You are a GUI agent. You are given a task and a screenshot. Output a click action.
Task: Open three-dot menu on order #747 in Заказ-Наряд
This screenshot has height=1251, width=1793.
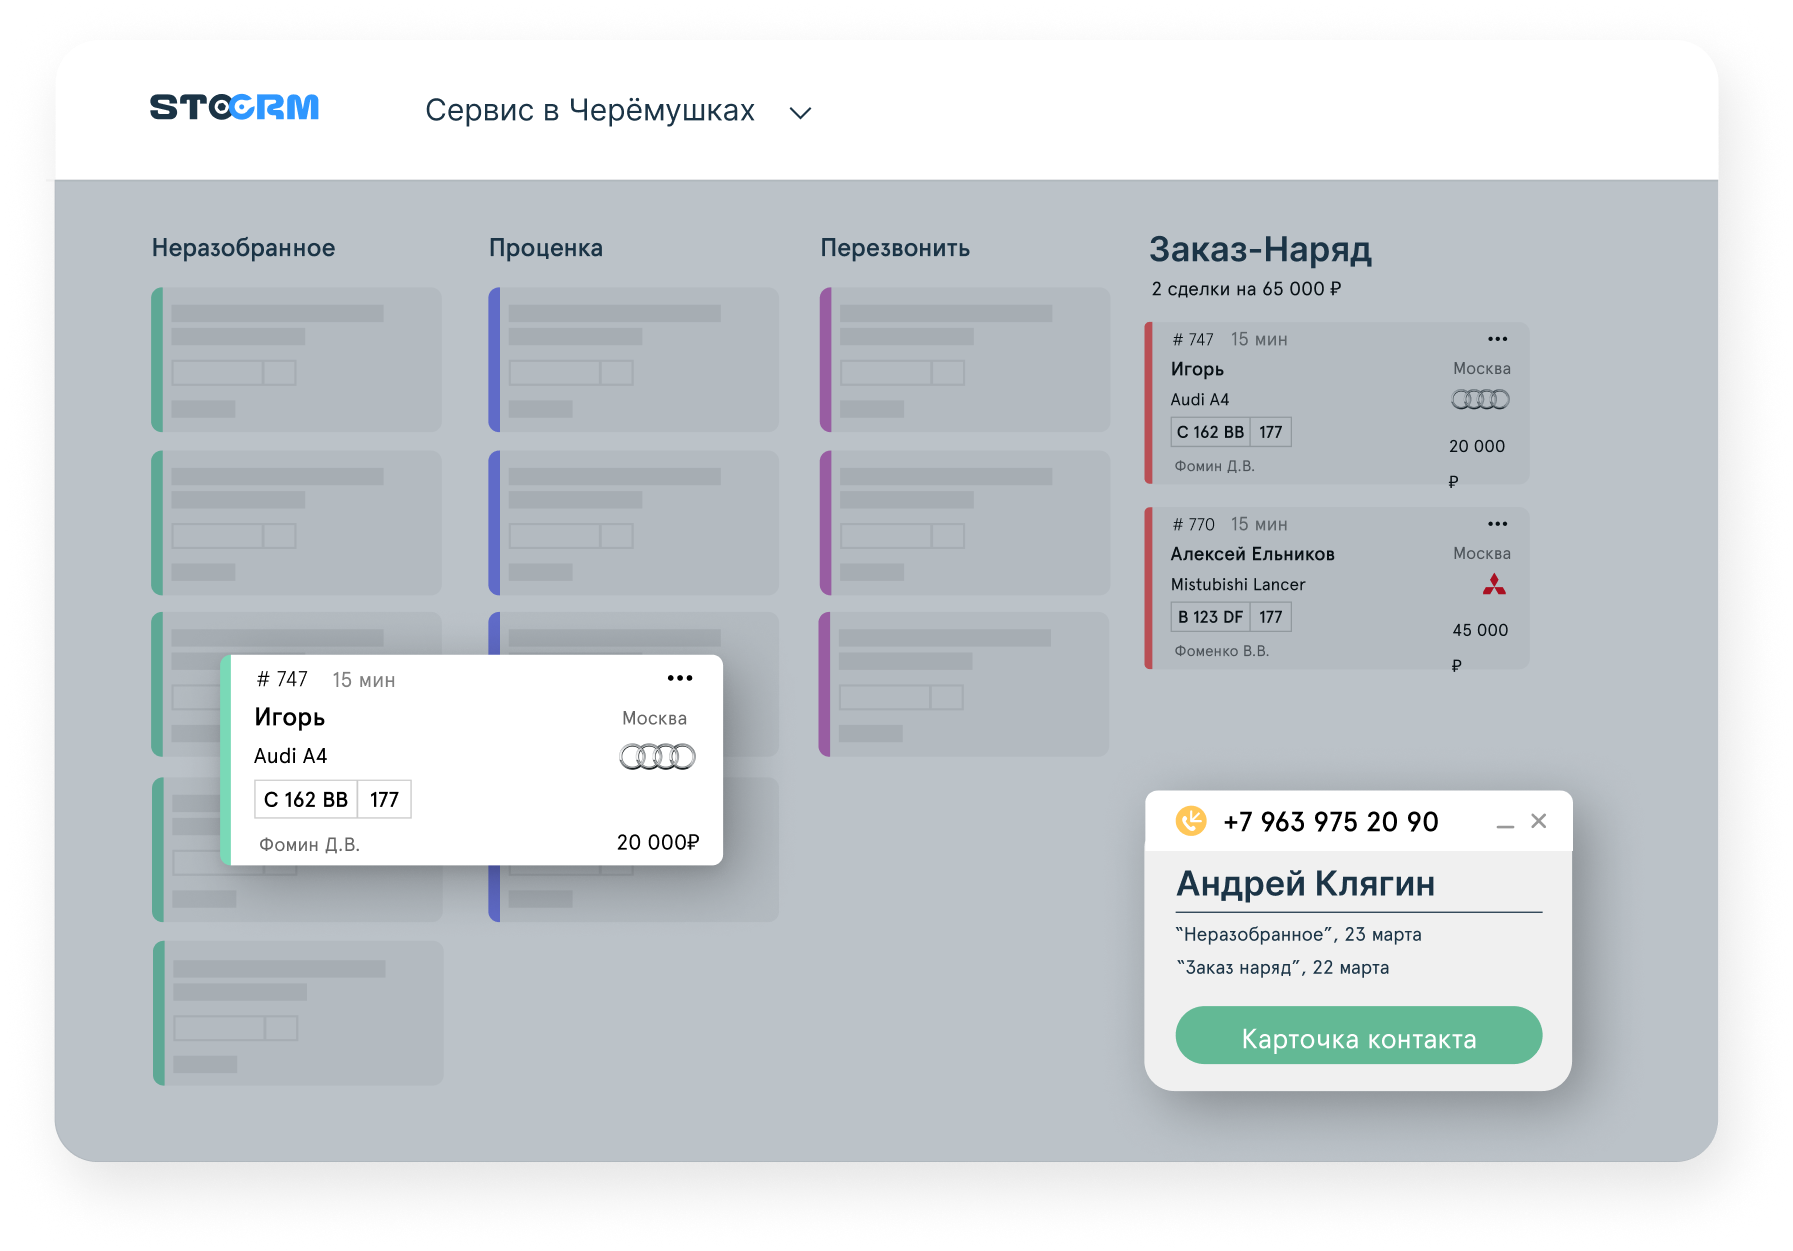1497,339
